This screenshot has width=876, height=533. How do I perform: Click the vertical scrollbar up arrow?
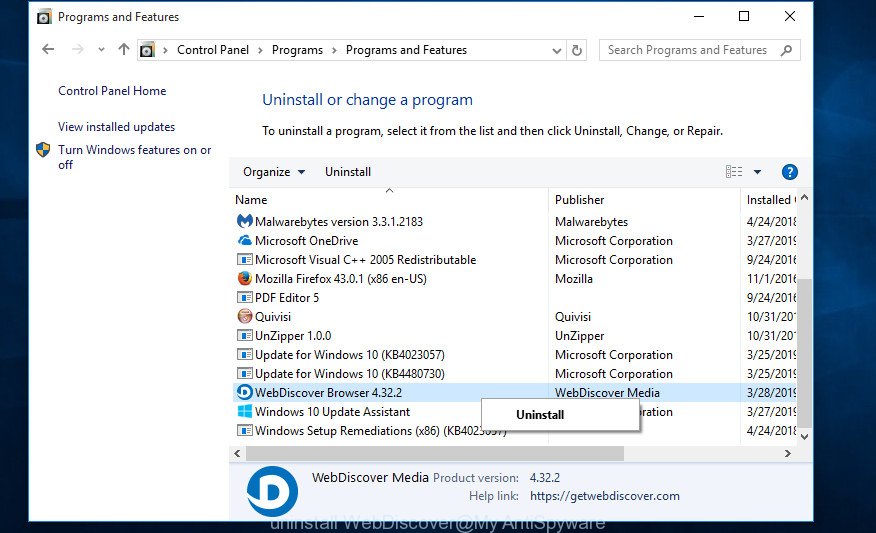click(804, 197)
